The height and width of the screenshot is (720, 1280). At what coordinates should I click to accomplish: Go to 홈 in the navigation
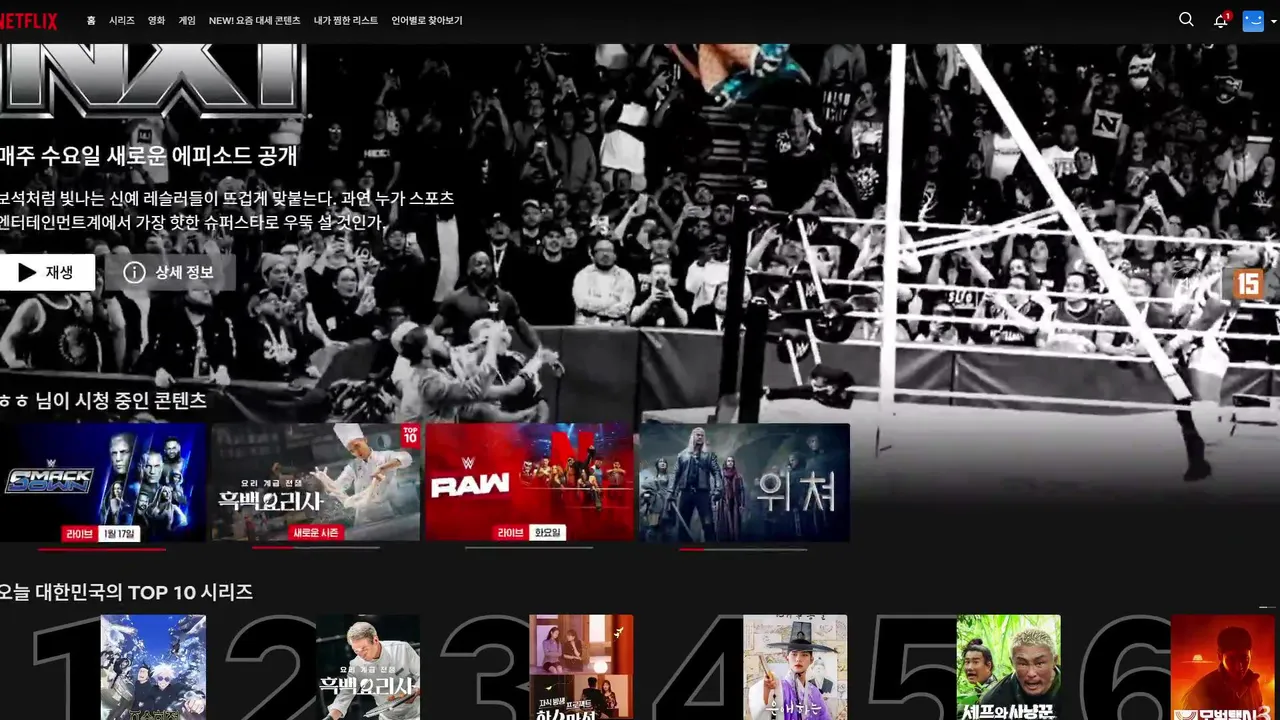(91, 20)
